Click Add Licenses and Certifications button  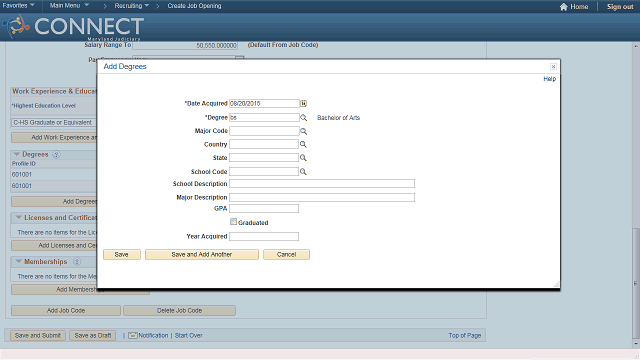point(54,245)
